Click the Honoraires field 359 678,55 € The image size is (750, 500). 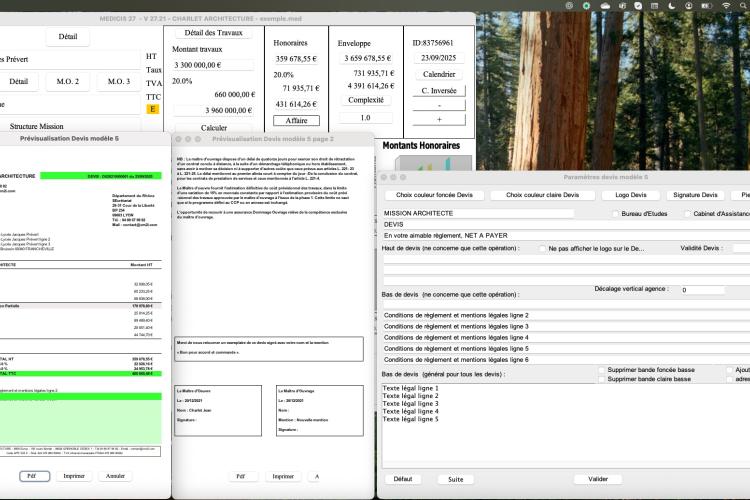(x=296, y=59)
